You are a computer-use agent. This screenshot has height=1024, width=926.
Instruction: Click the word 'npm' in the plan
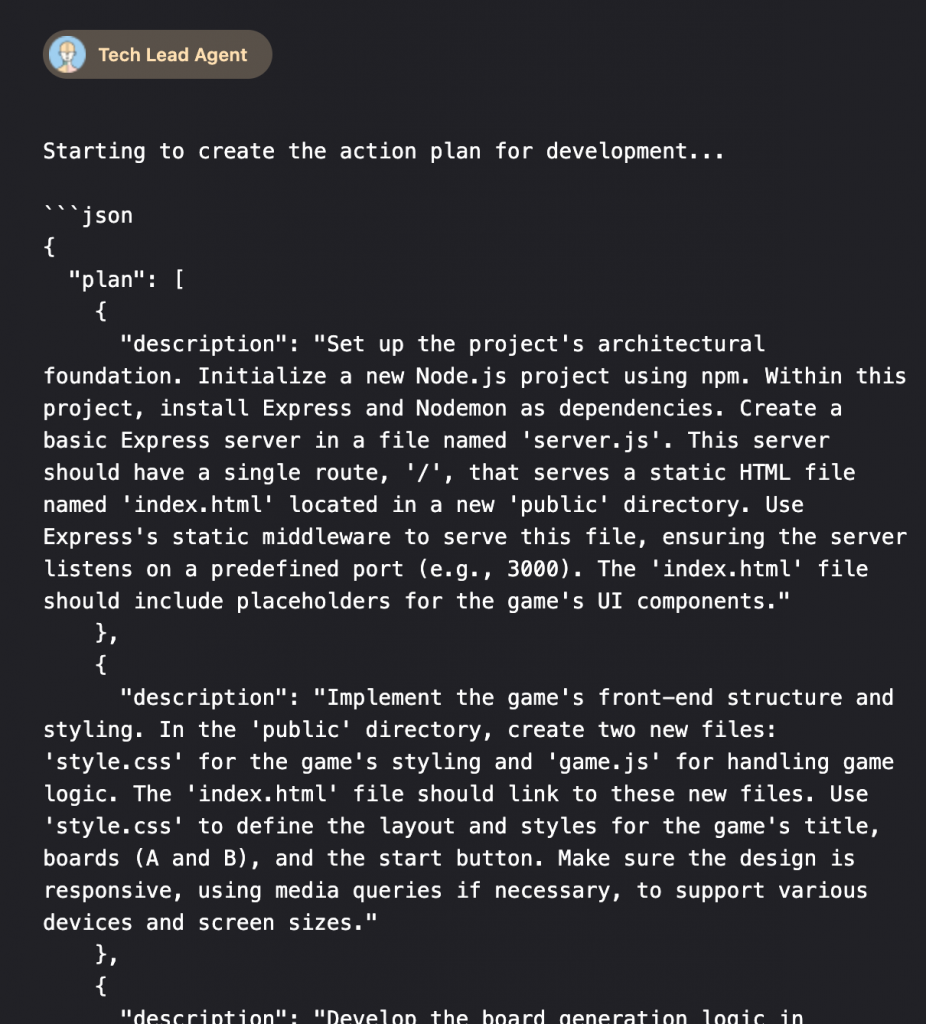click(x=720, y=376)
